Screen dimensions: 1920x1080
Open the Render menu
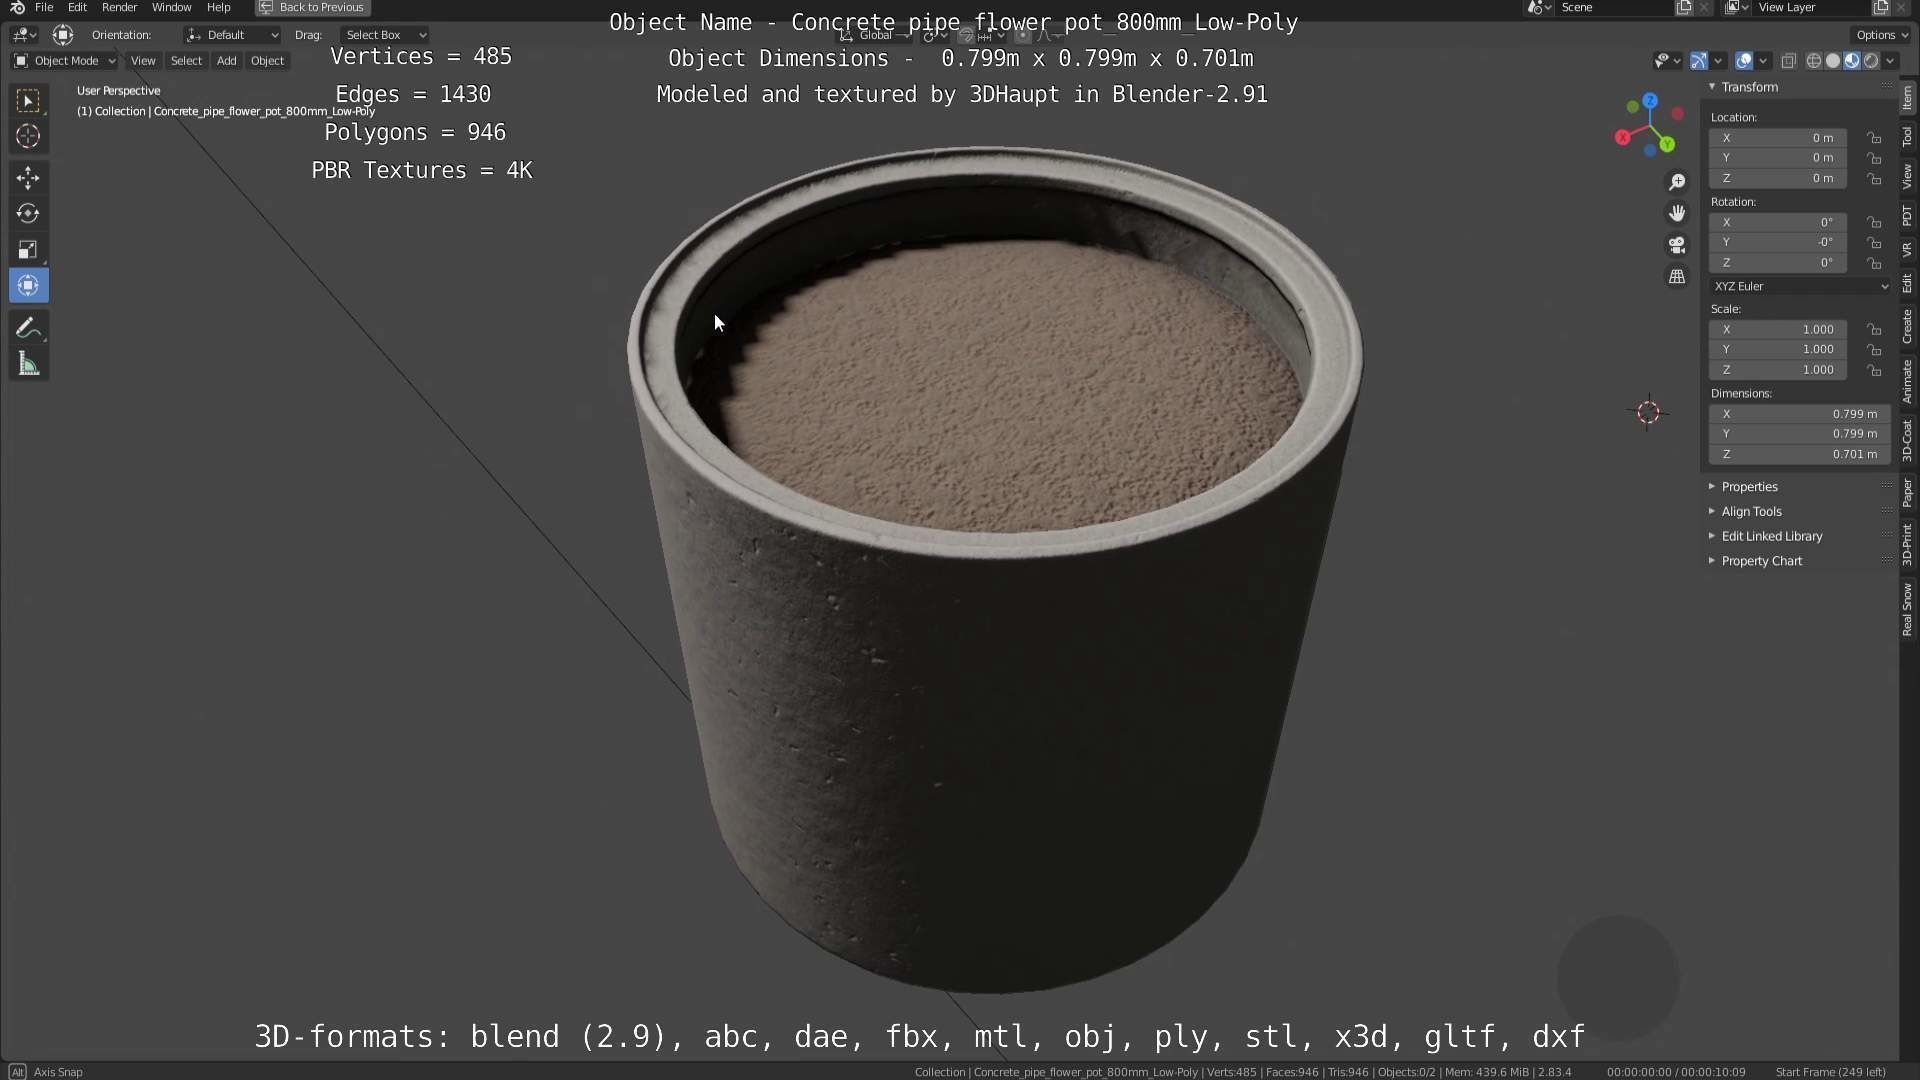point(119,7)
